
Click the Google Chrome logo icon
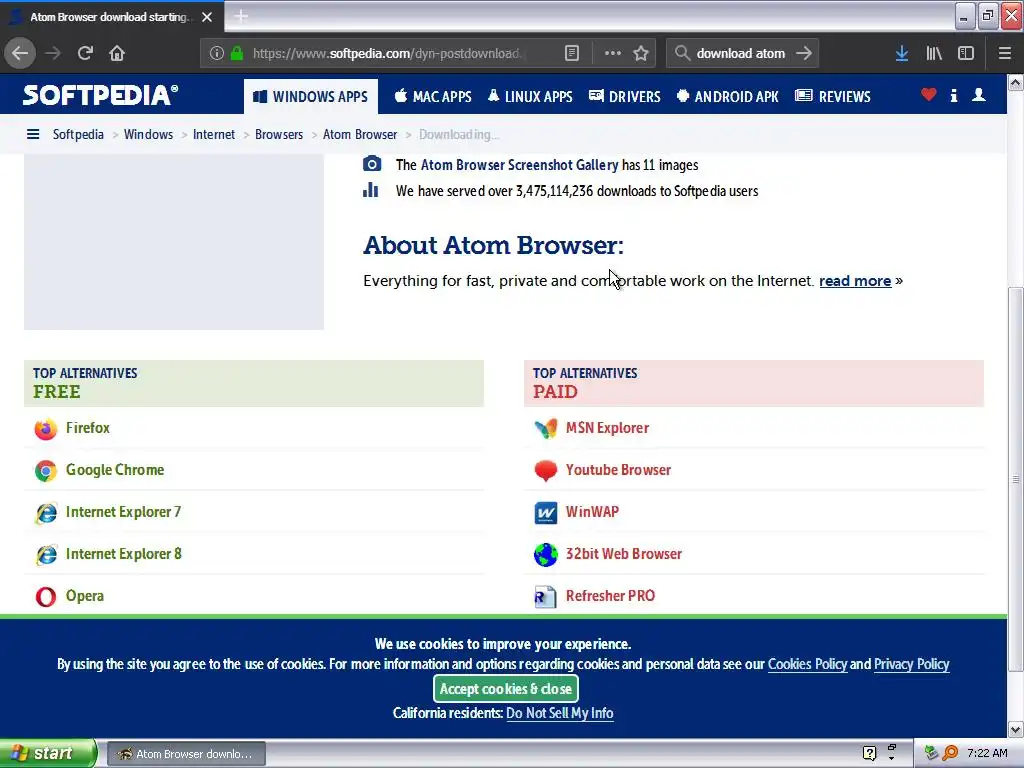point(46,470)
